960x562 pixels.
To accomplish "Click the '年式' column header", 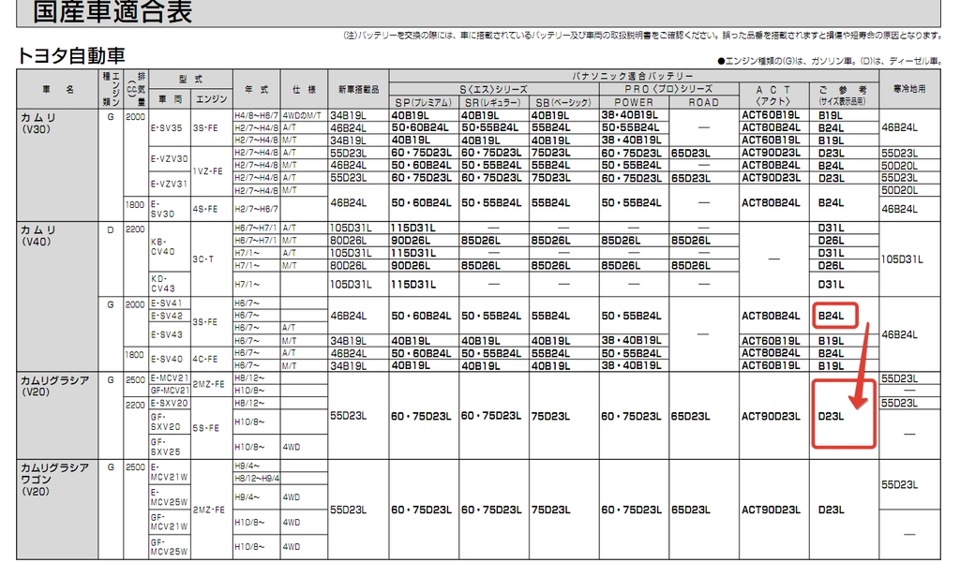I will tap(256, 89).
